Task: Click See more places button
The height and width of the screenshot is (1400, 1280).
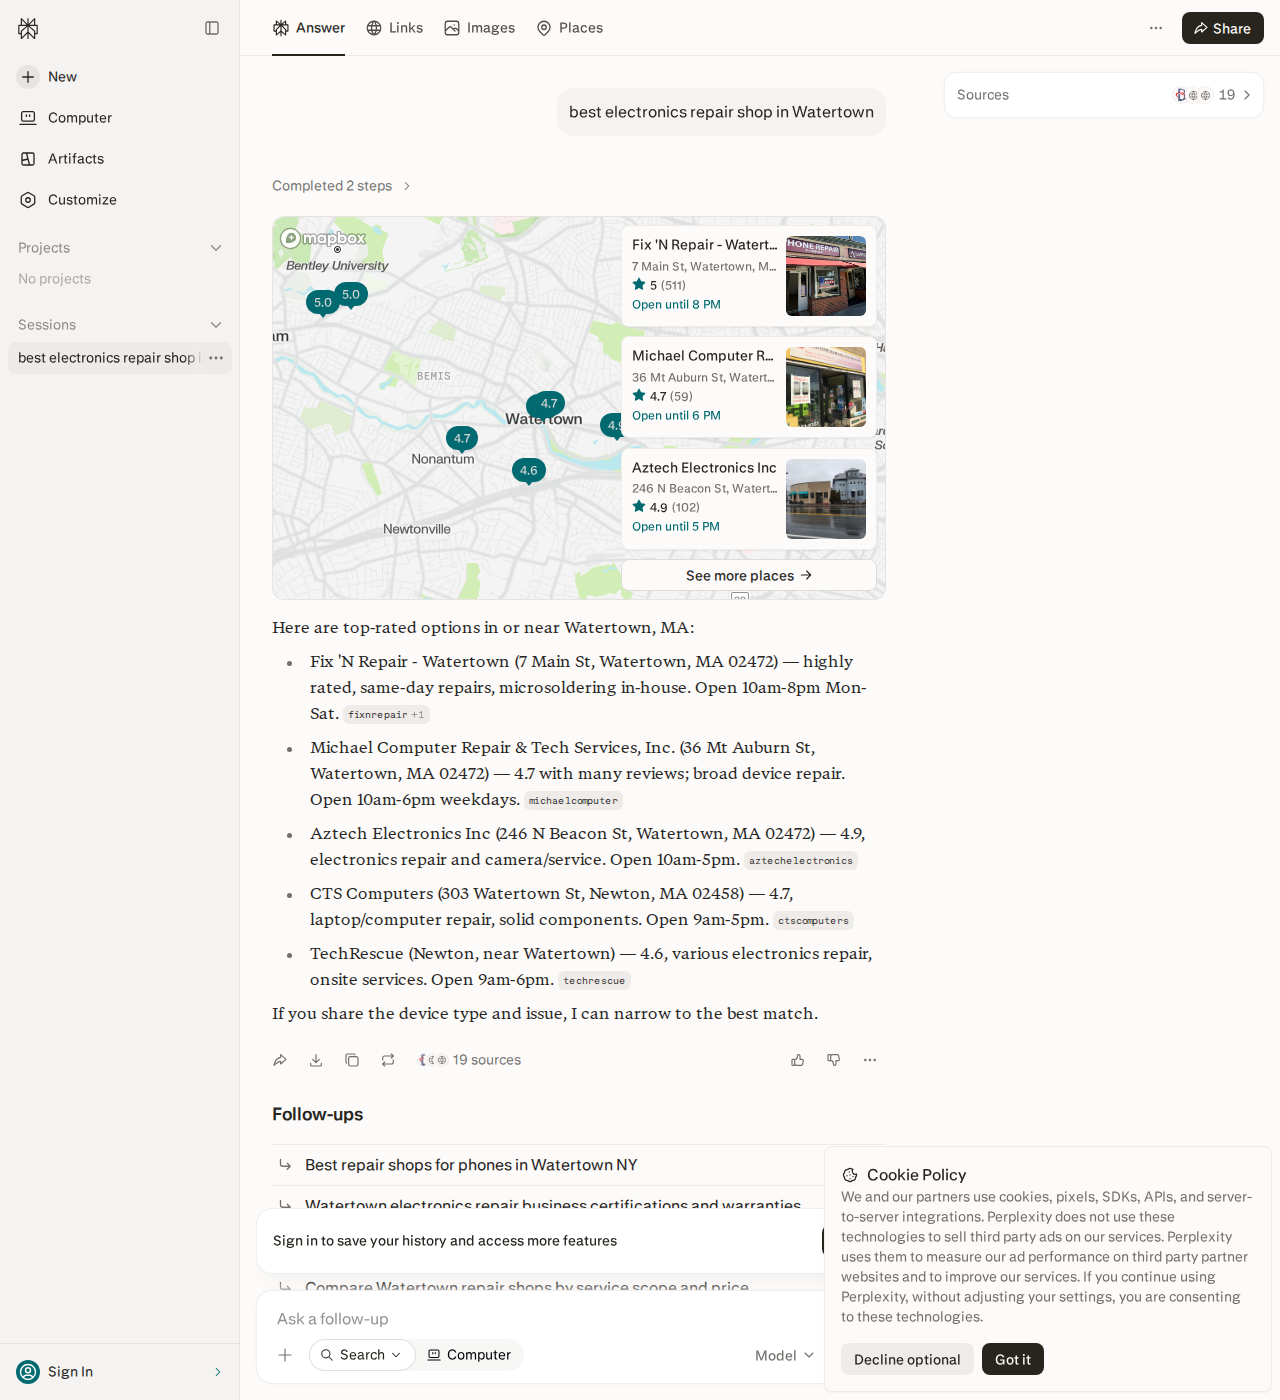Action: click(x=749, y=575)
